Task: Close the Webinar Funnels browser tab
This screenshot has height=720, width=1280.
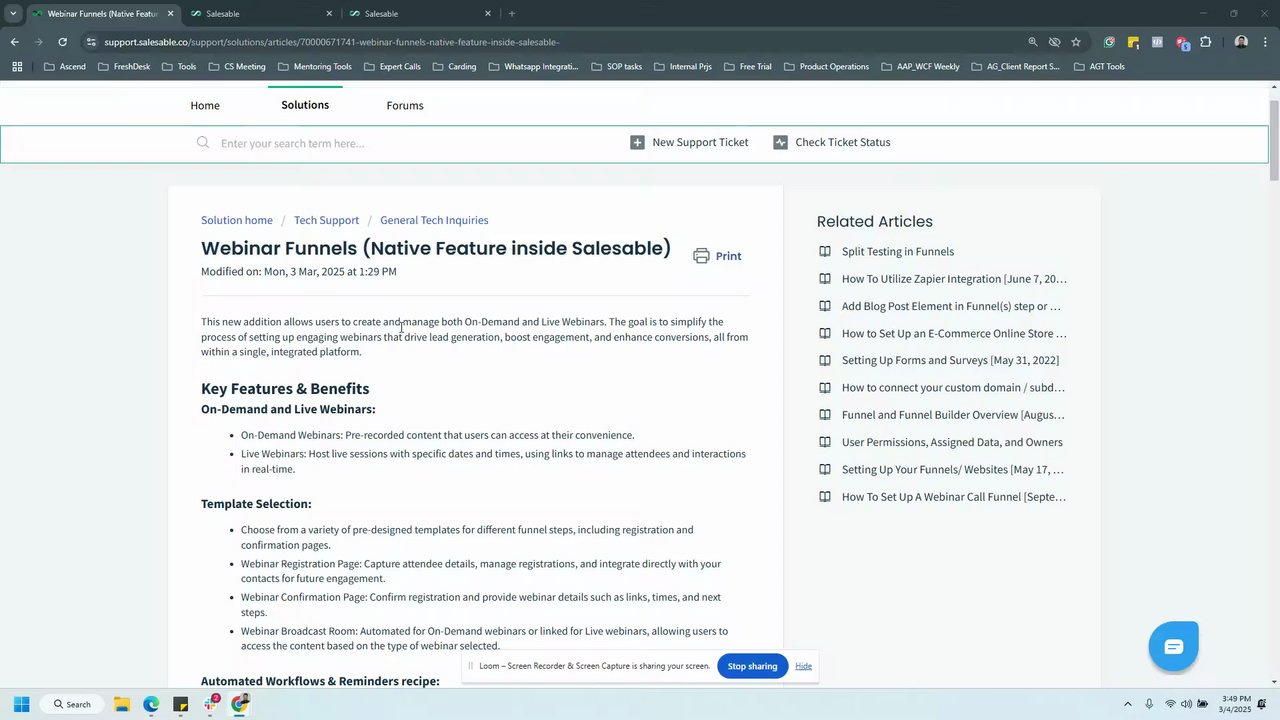Action: click(x=171, y=14)
